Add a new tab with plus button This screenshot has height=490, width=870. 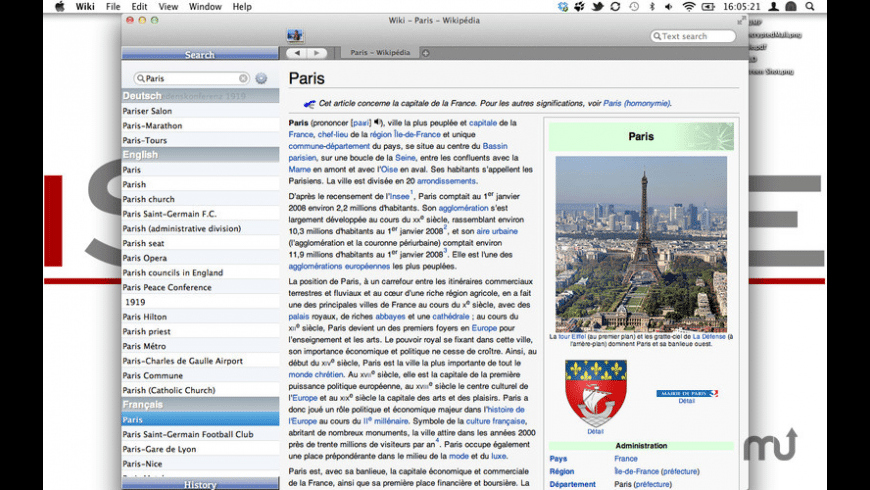[x=426, y=53]
